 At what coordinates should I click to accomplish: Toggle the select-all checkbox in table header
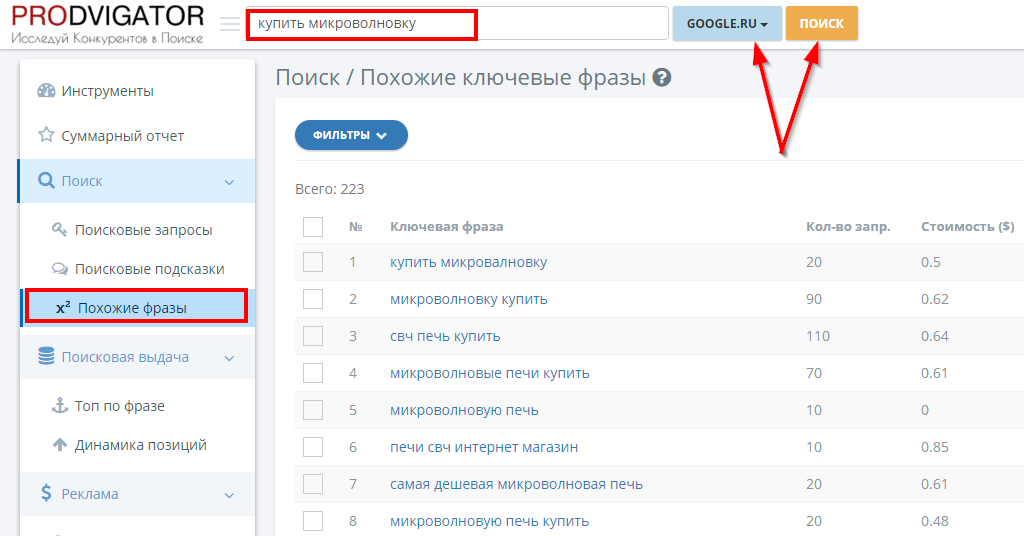pos(313,227)
